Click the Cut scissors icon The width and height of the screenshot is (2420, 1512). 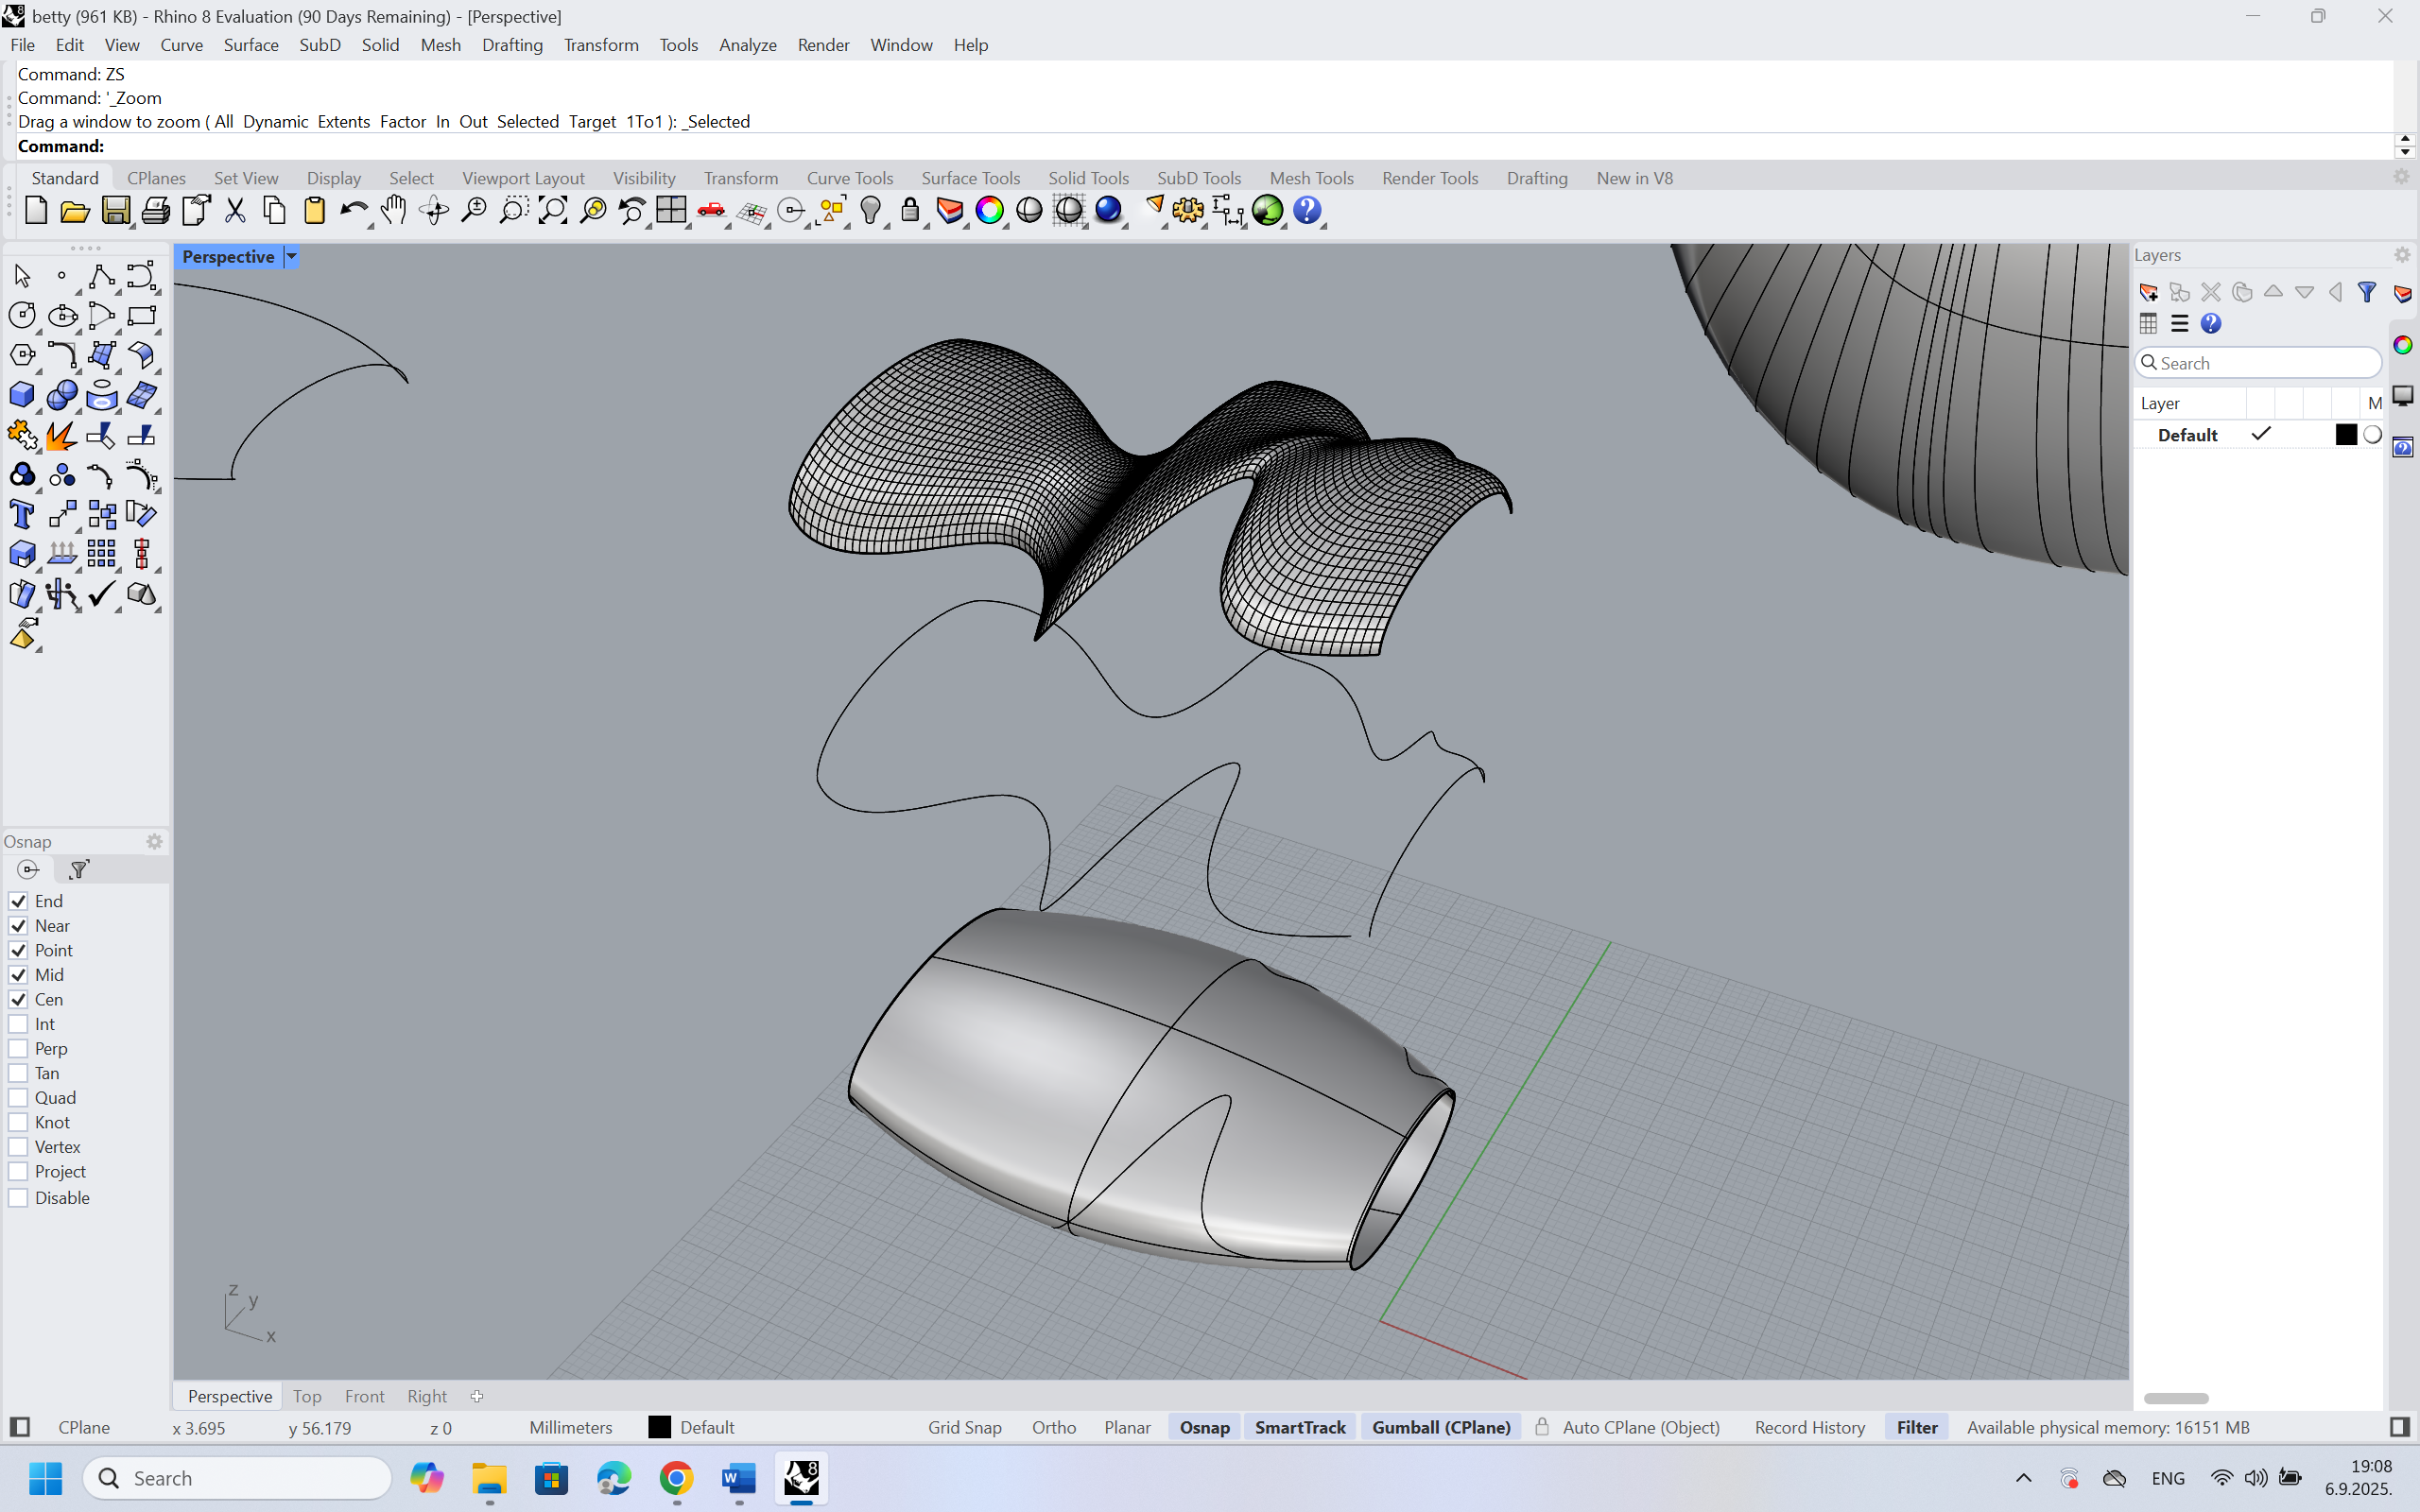(235, 211)
